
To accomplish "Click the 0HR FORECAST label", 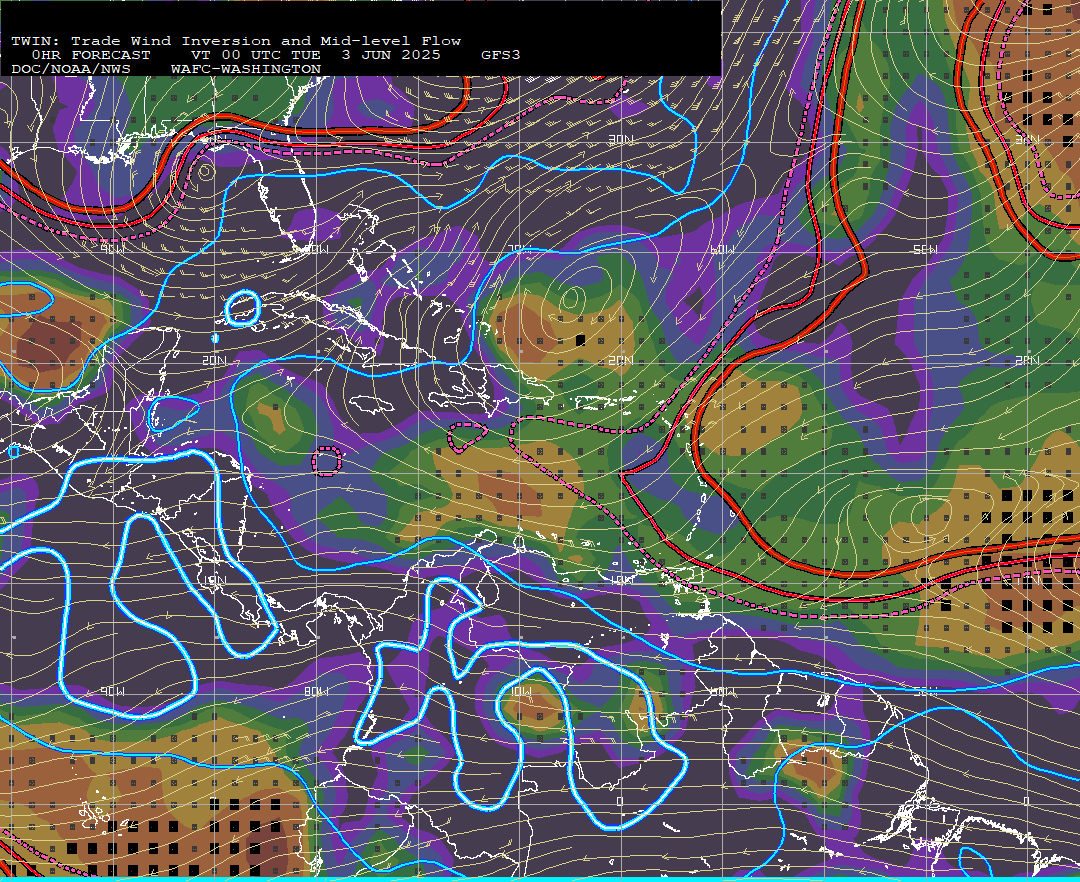I will (x=91, y=55).
